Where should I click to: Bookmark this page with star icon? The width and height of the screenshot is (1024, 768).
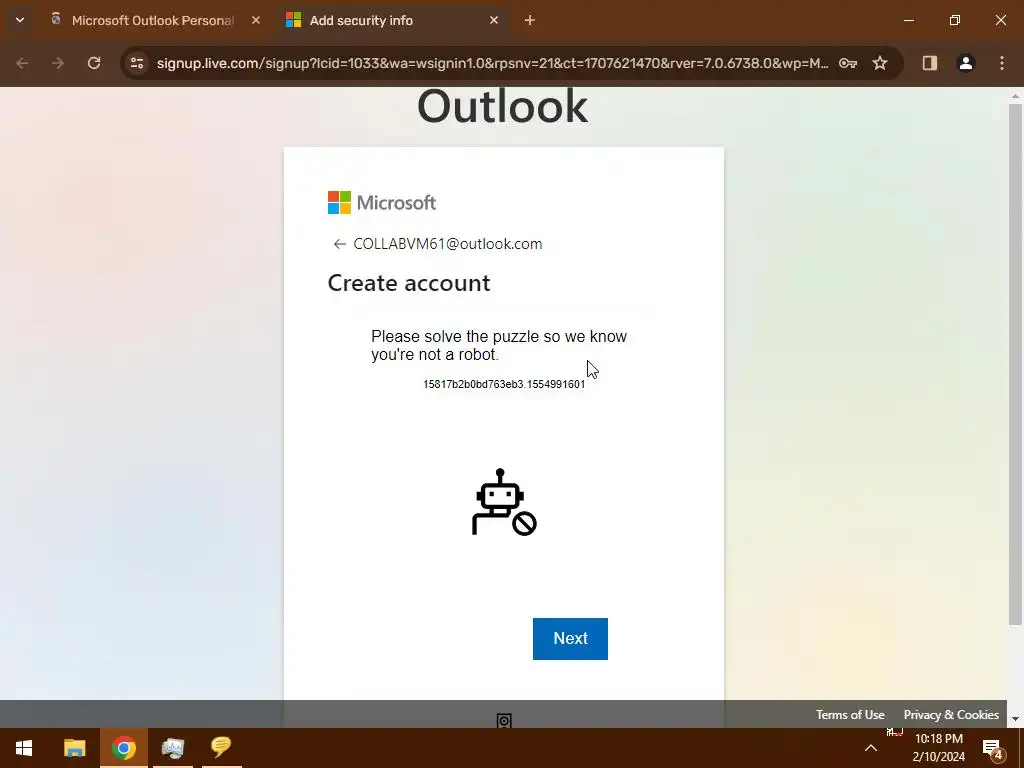[x=880, y=63]
